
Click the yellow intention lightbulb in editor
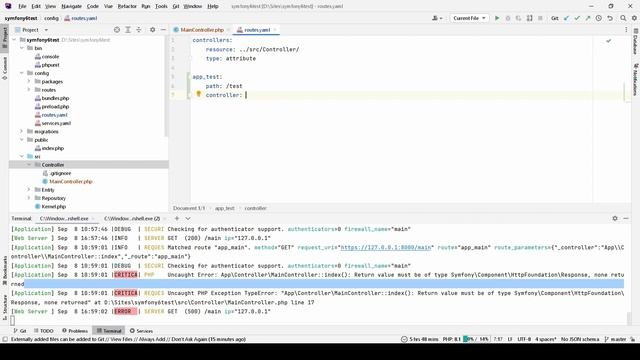pyautogui.click(x=198, y=94)
